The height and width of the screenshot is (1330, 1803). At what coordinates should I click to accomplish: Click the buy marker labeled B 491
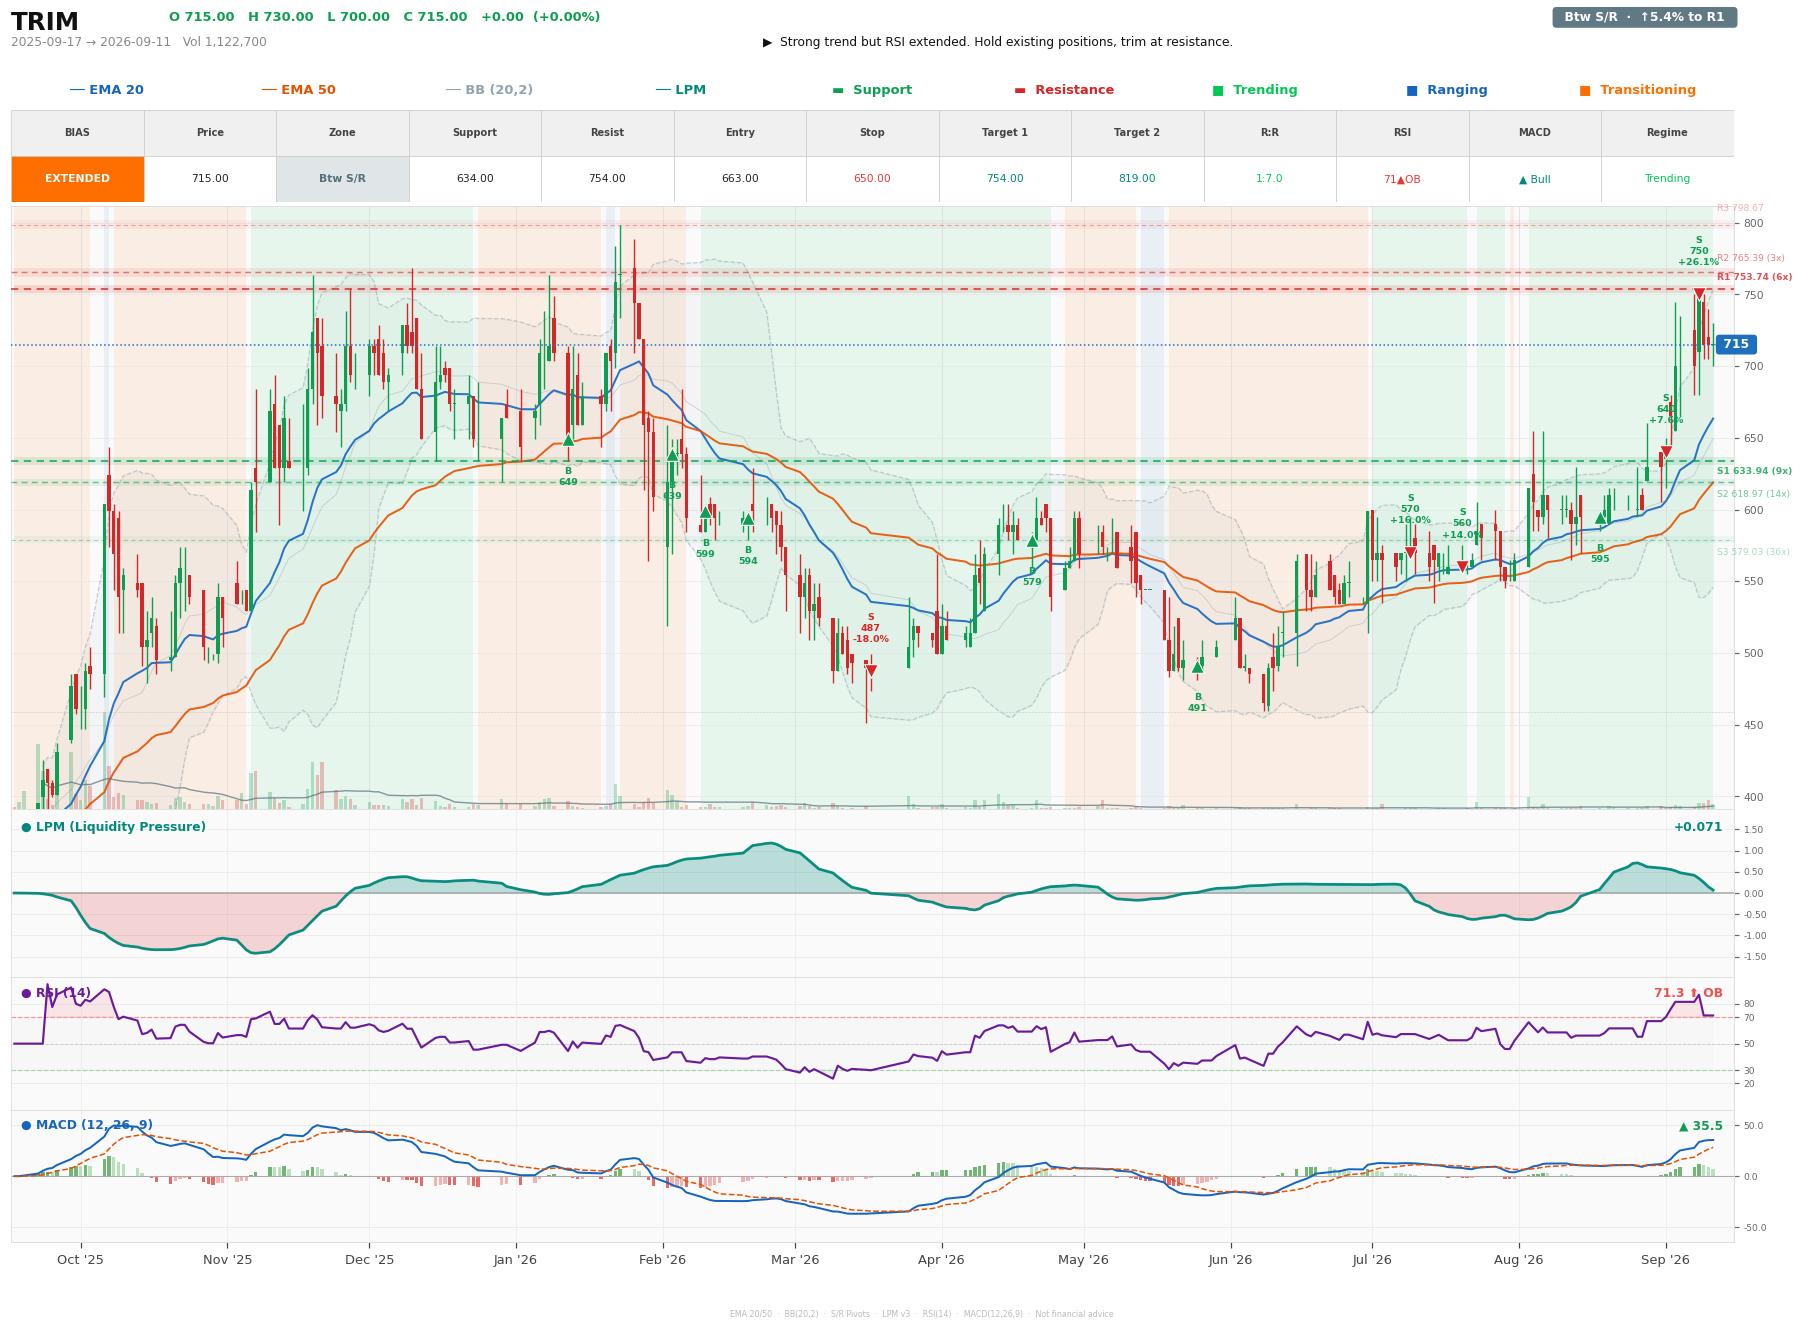pyautogui.click(x=1197, y=668)
